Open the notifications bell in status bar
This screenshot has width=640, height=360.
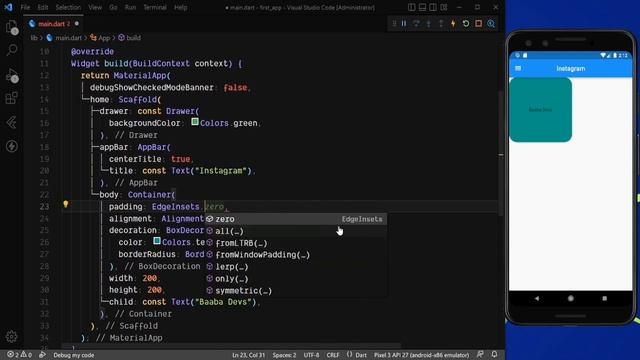click(x=494, y=354)
